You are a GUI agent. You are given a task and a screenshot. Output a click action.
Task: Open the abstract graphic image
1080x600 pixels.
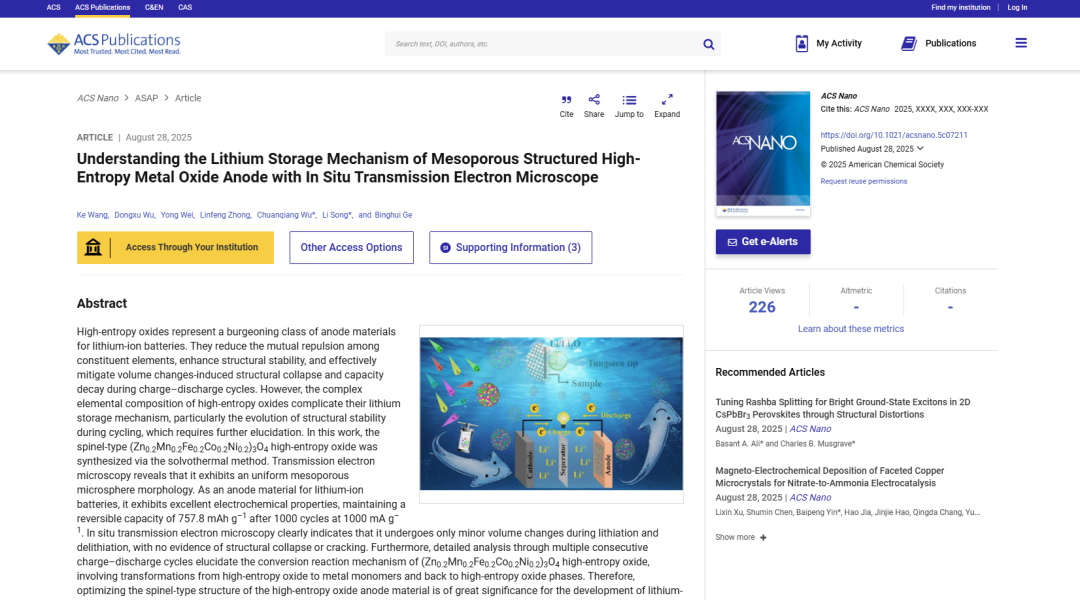point(551,413)
